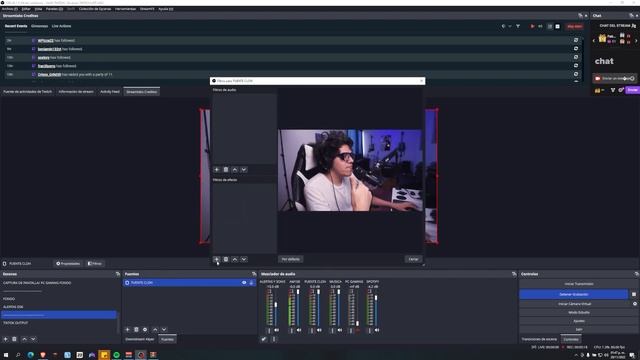The width and height of the screenshot is (640, 360).
Task: Delete selected audio filter in Filtros dialog
Action: 226,169
